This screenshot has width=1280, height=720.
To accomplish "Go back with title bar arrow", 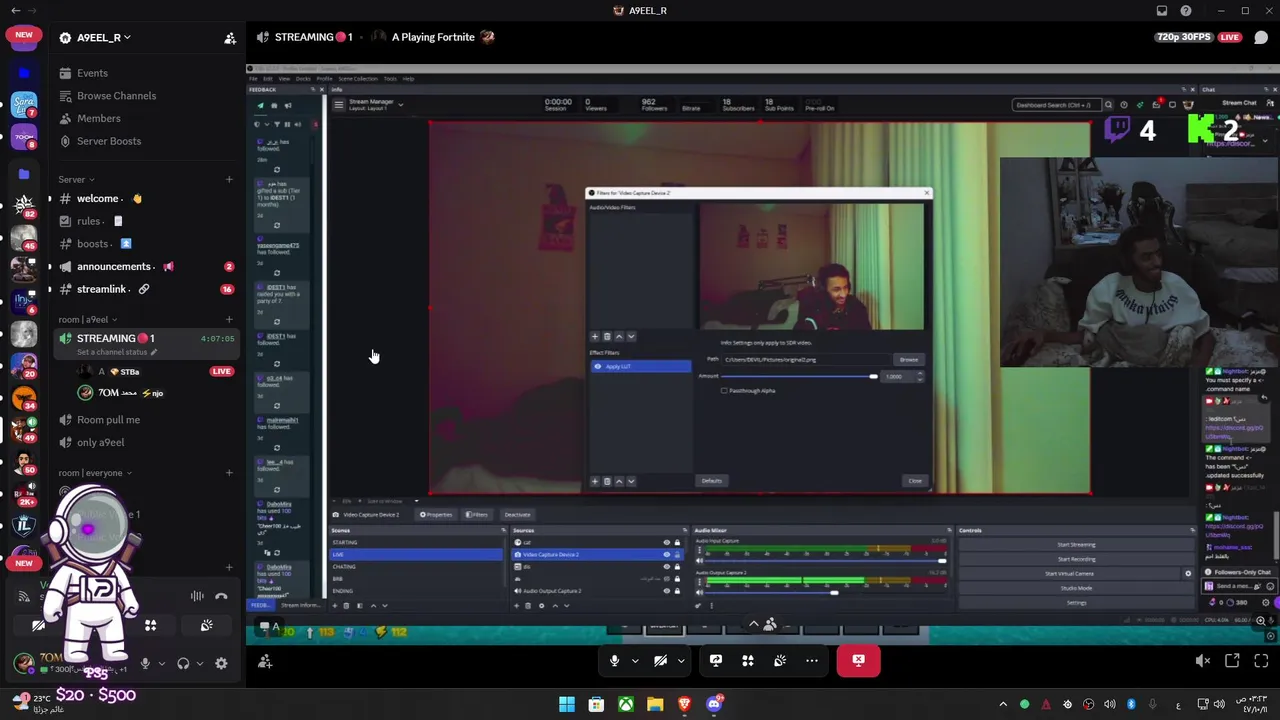I will tap(15, 11).
